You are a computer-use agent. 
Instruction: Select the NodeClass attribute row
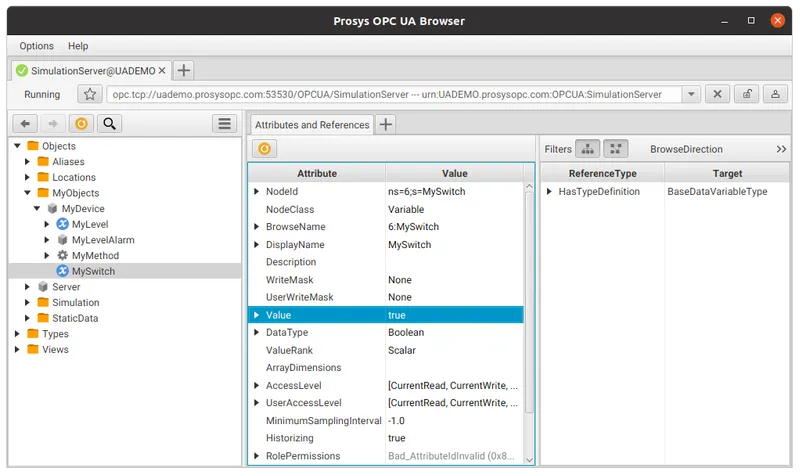point(386,209)
